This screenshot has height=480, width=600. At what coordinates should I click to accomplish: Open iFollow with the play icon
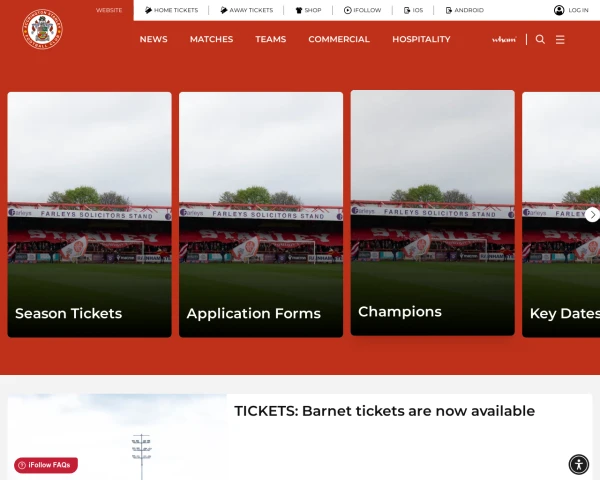coord(362,10)
